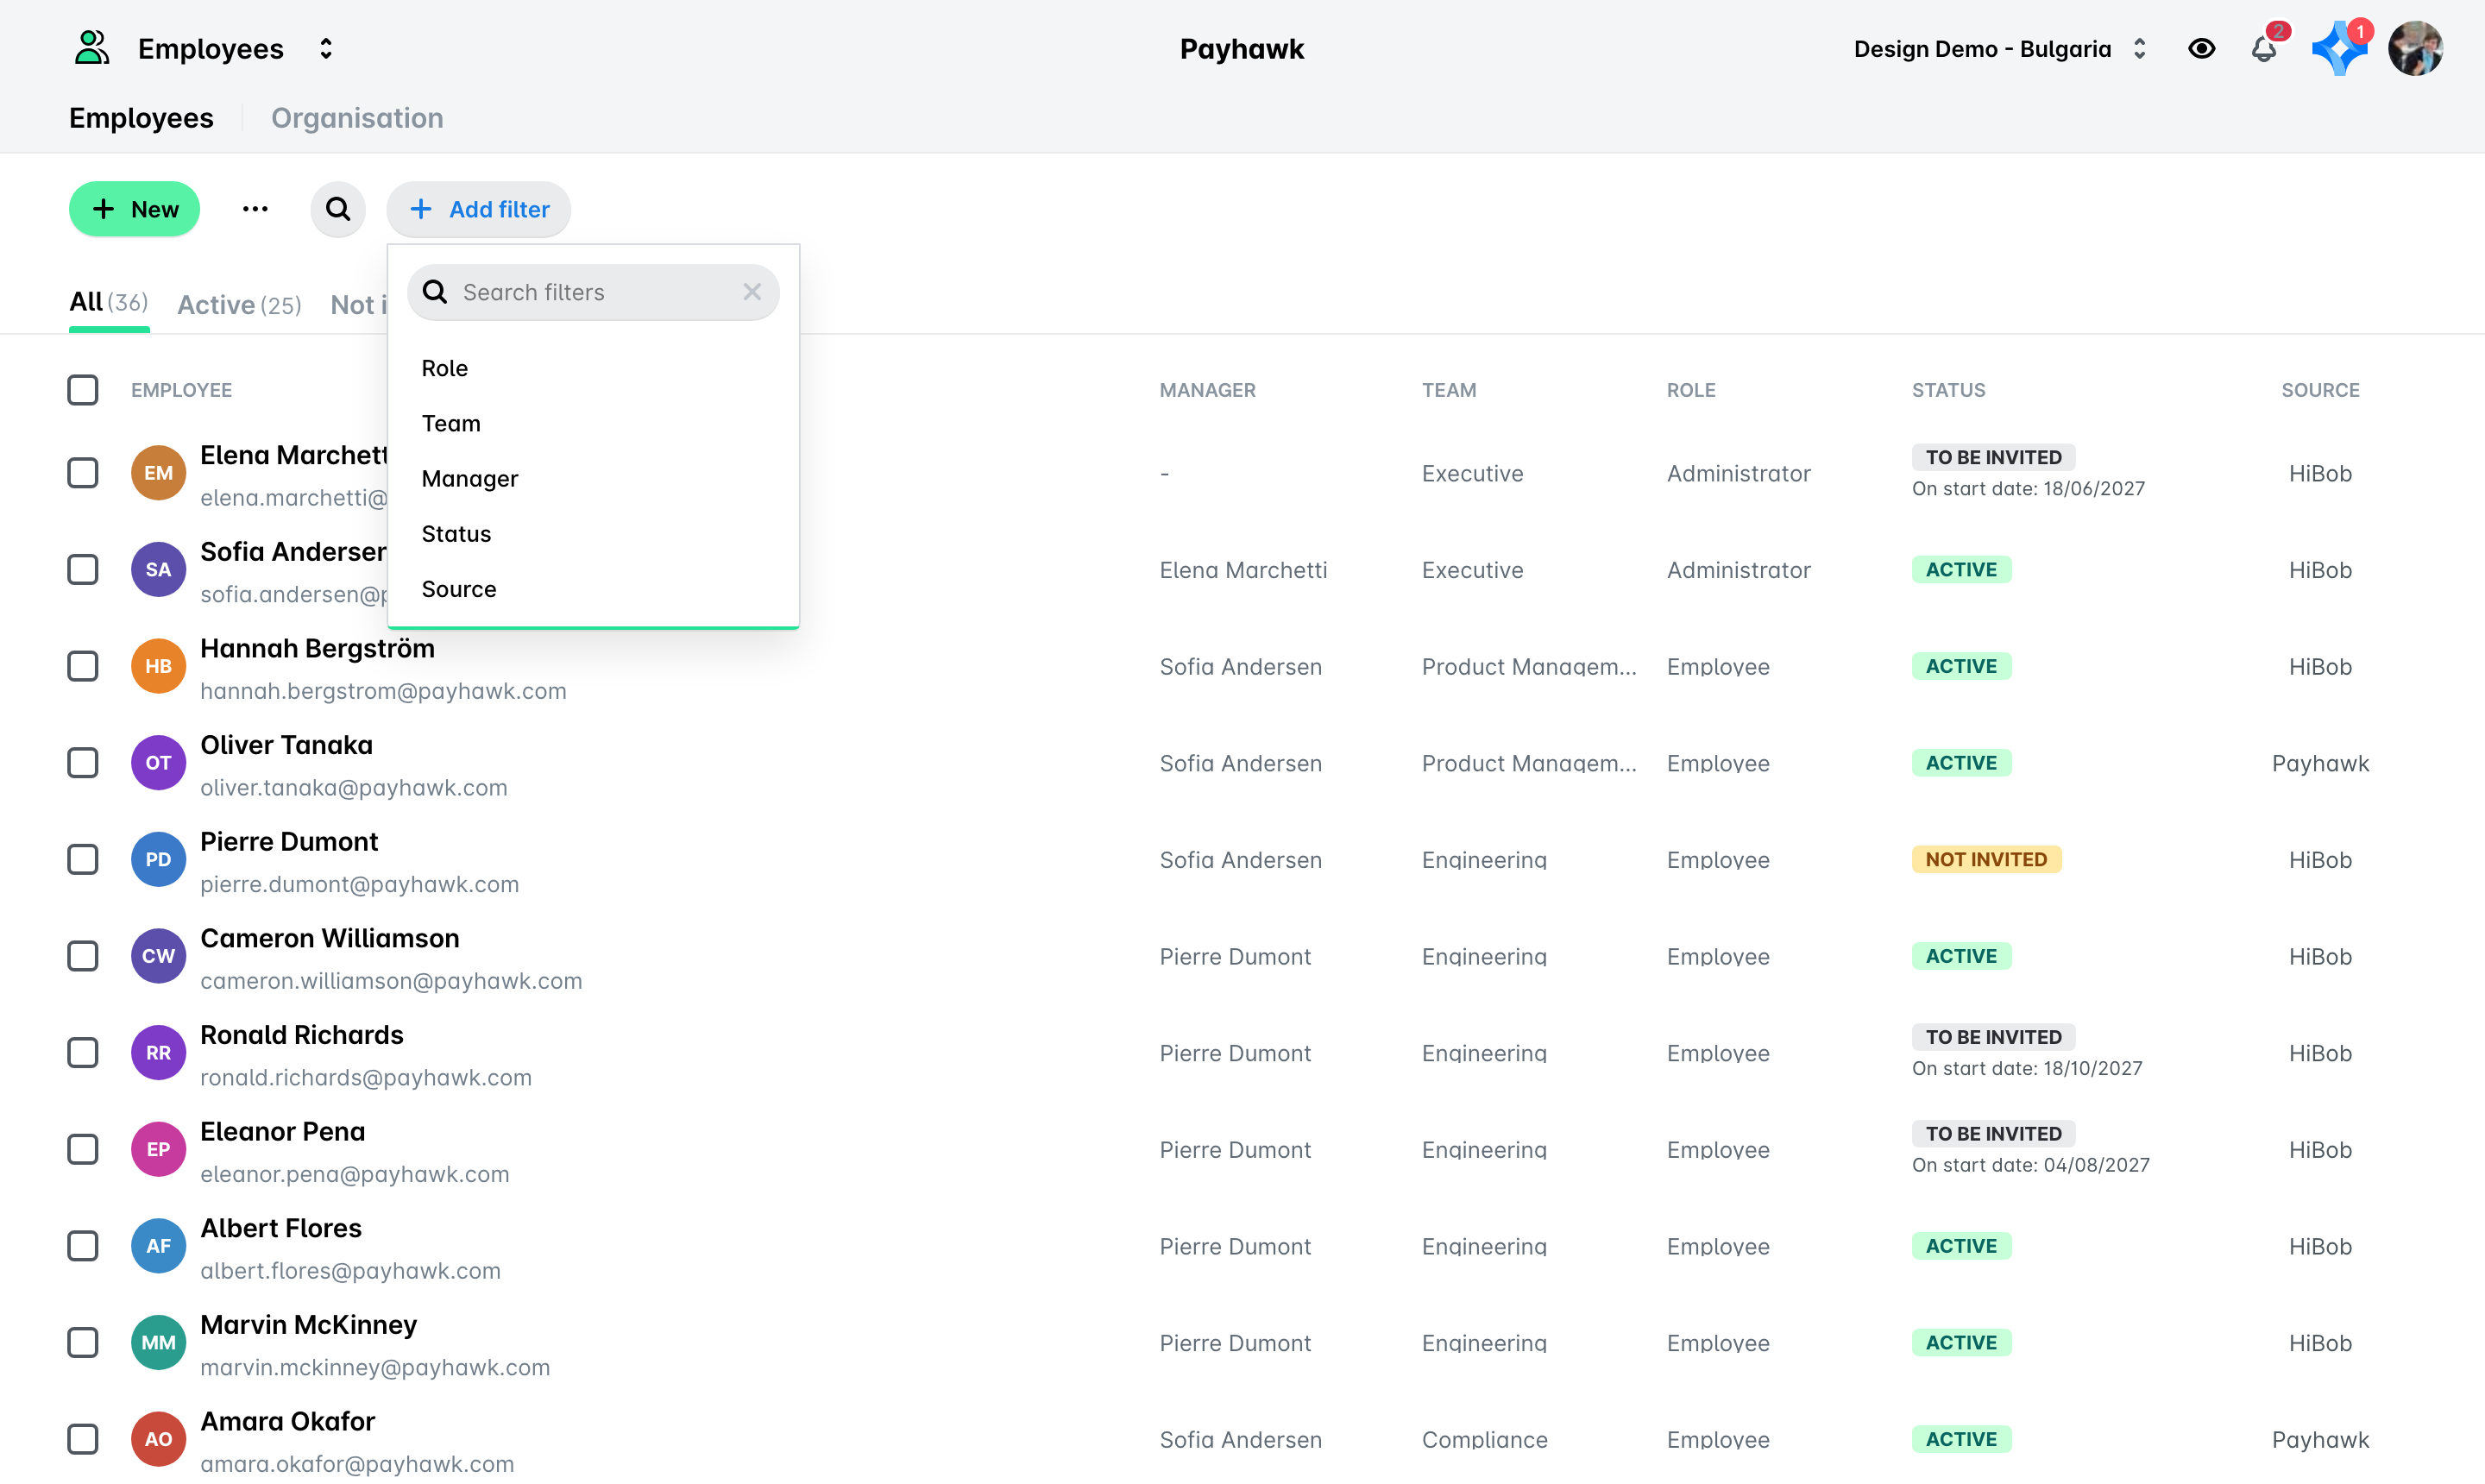The width and height of the screenshot is (2485, 1484).
Task: Click the STATUS column header
Action: [1948, 390]
